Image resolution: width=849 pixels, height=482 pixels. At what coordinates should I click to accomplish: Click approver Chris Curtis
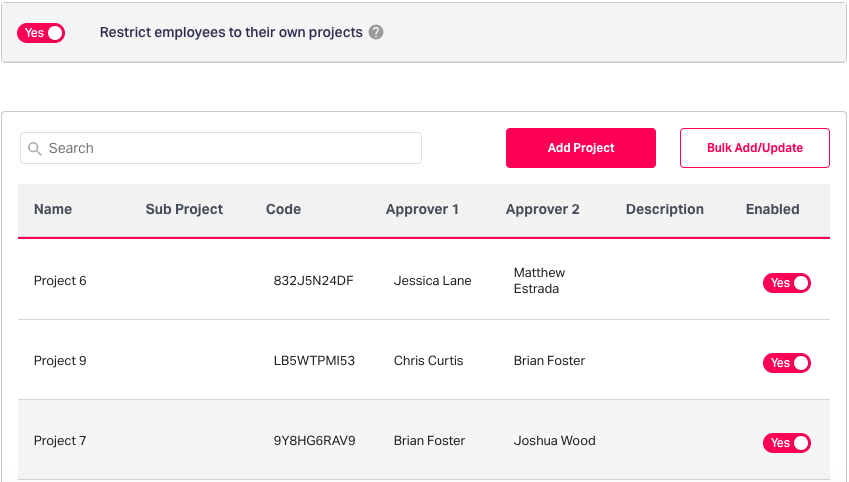tap(428, 361)
